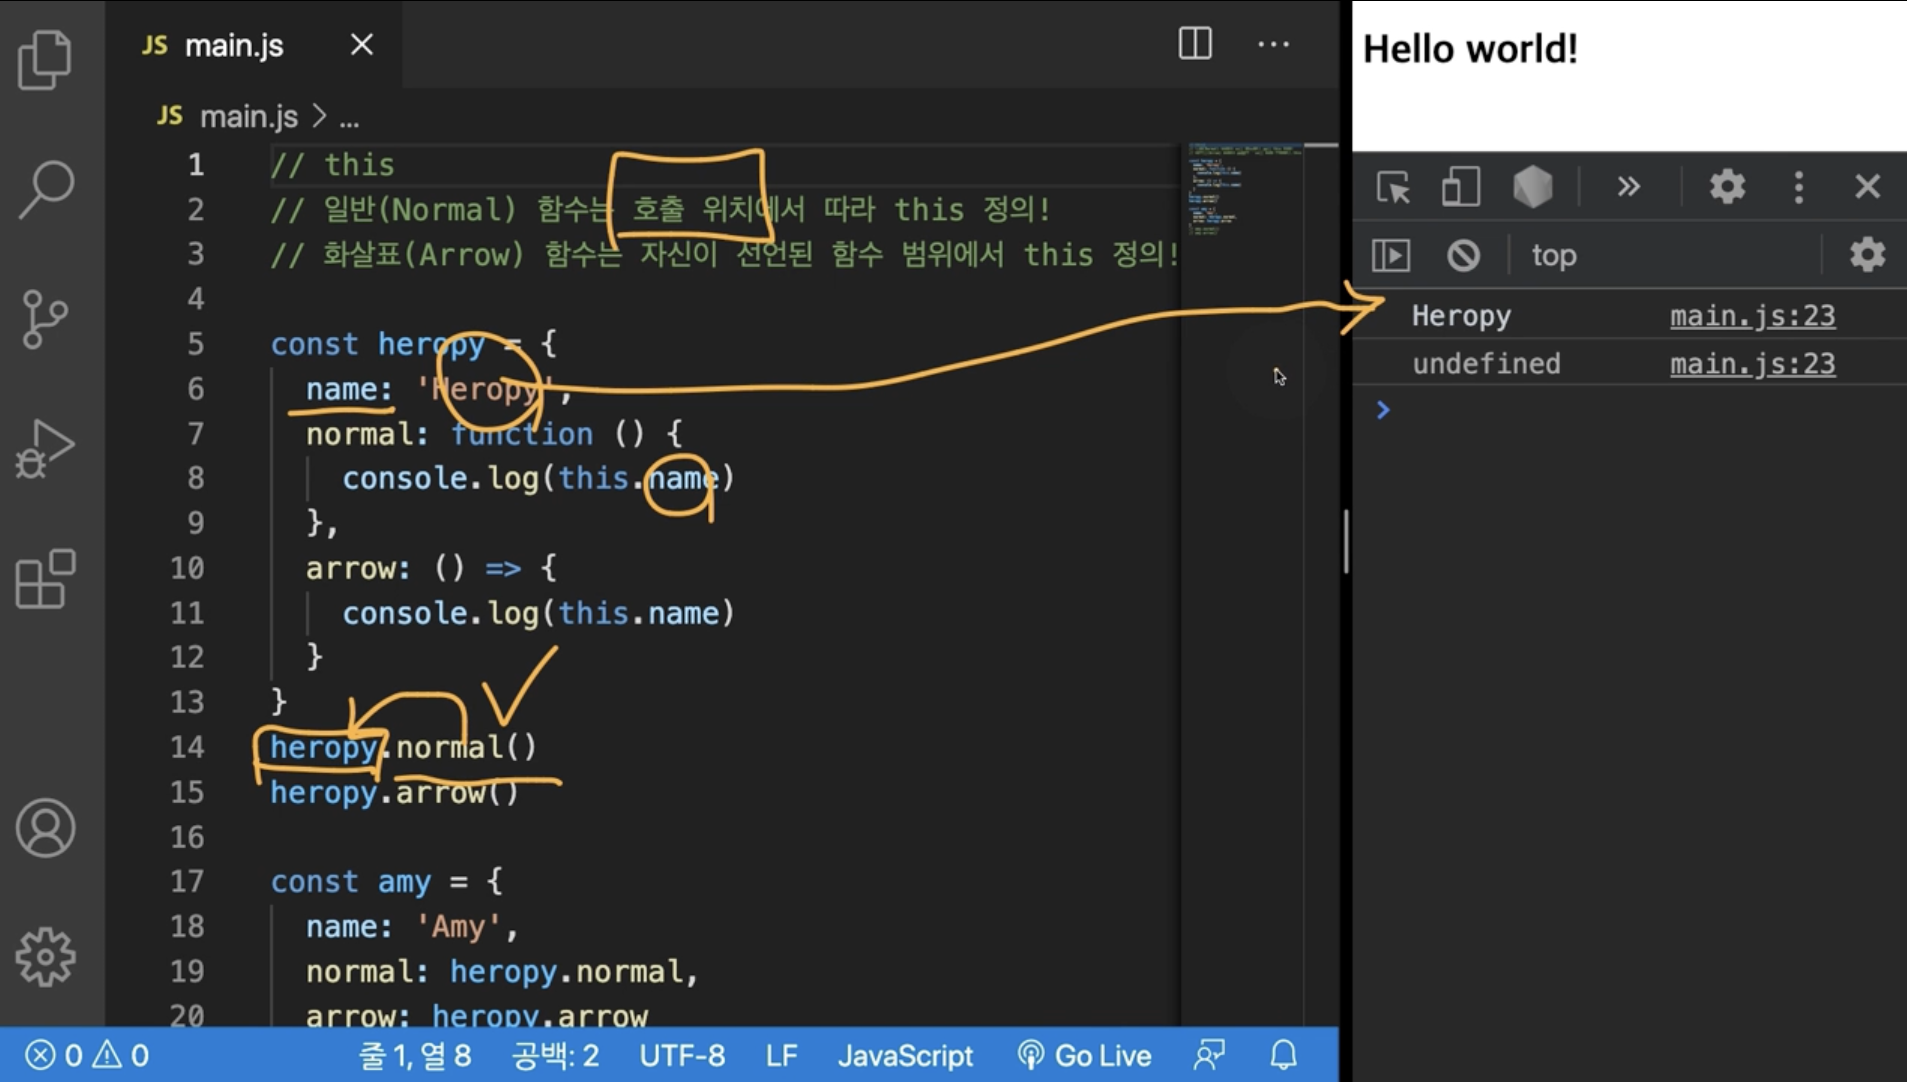Activate DevTools inspect element picker
The image size is (1908, 1082).
point(1394,187)
